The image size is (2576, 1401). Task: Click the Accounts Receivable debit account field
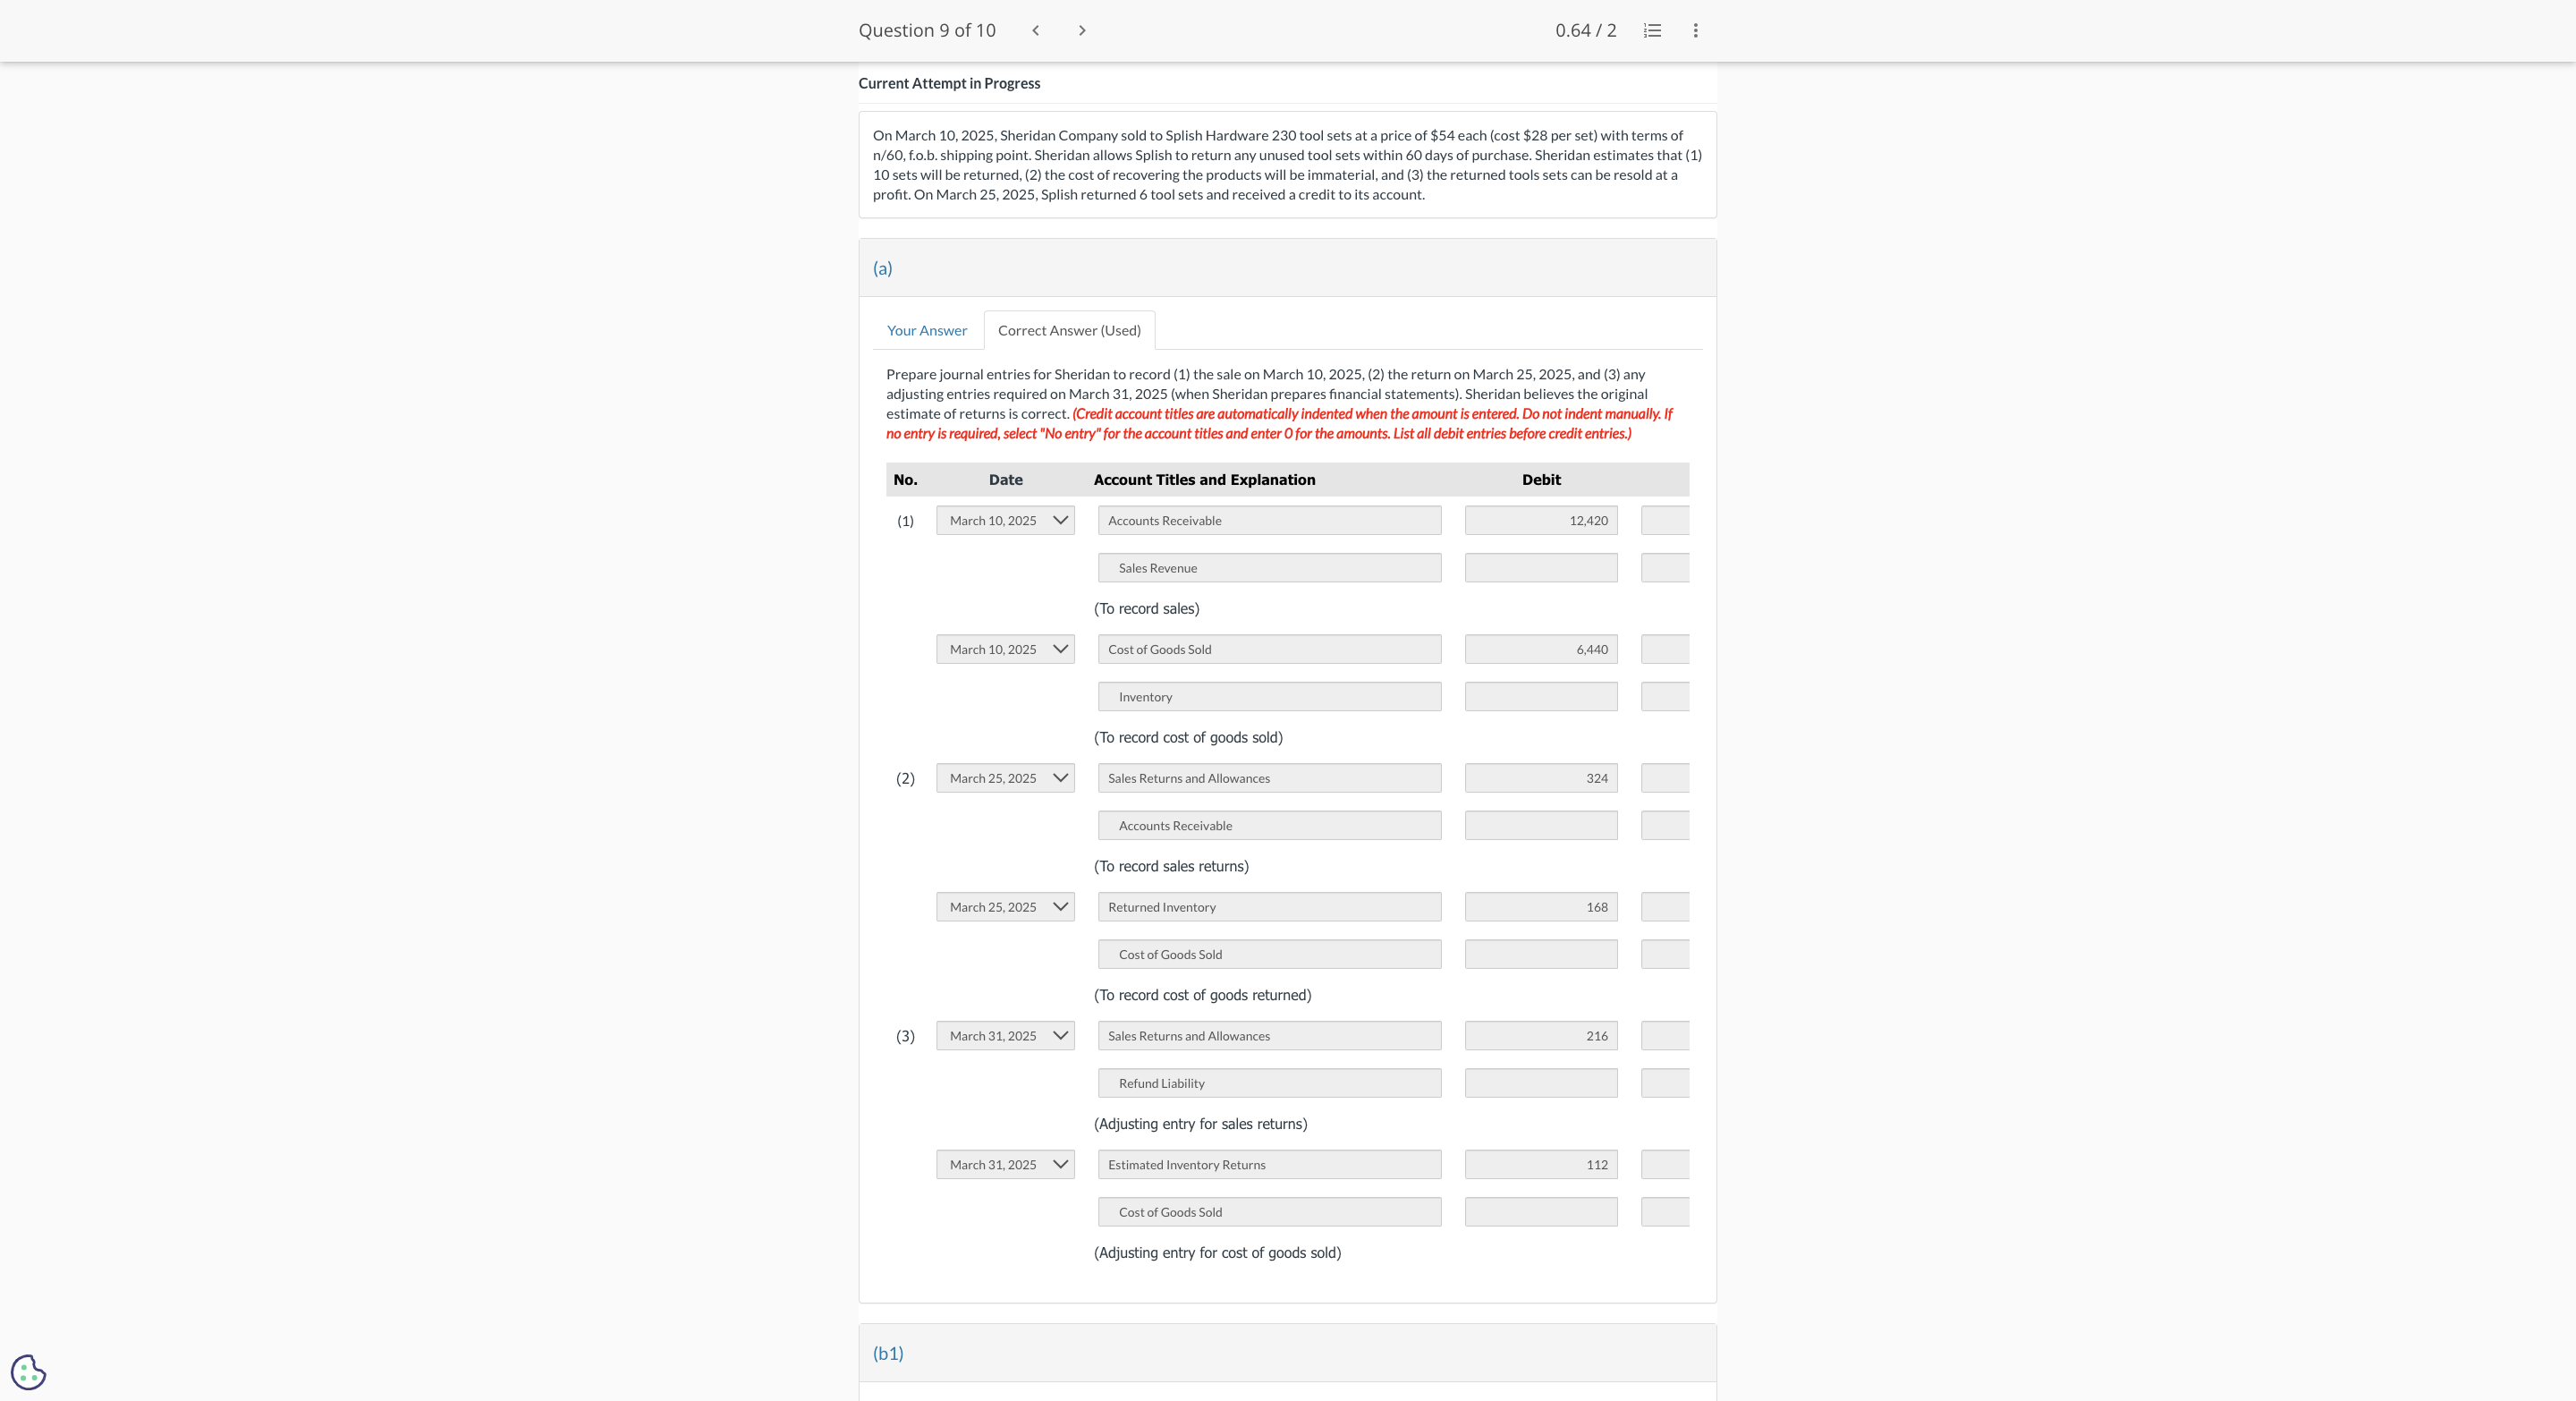pyautogui.click(x=1268, y=520)
